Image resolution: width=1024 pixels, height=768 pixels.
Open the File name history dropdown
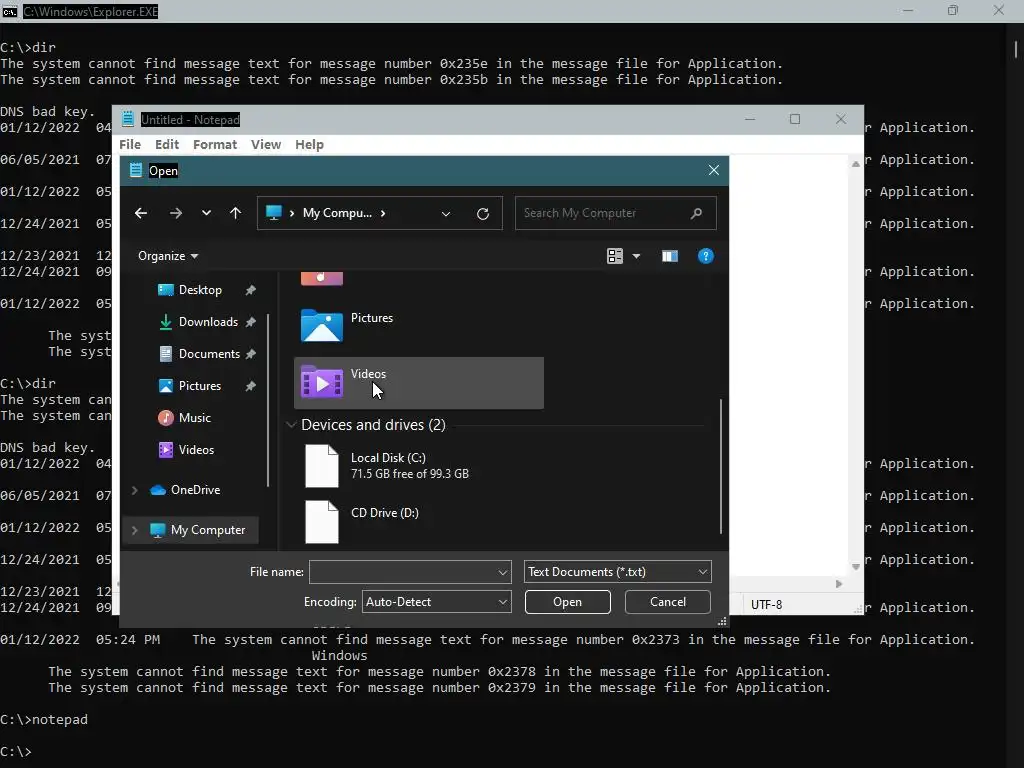click(503, 572)
